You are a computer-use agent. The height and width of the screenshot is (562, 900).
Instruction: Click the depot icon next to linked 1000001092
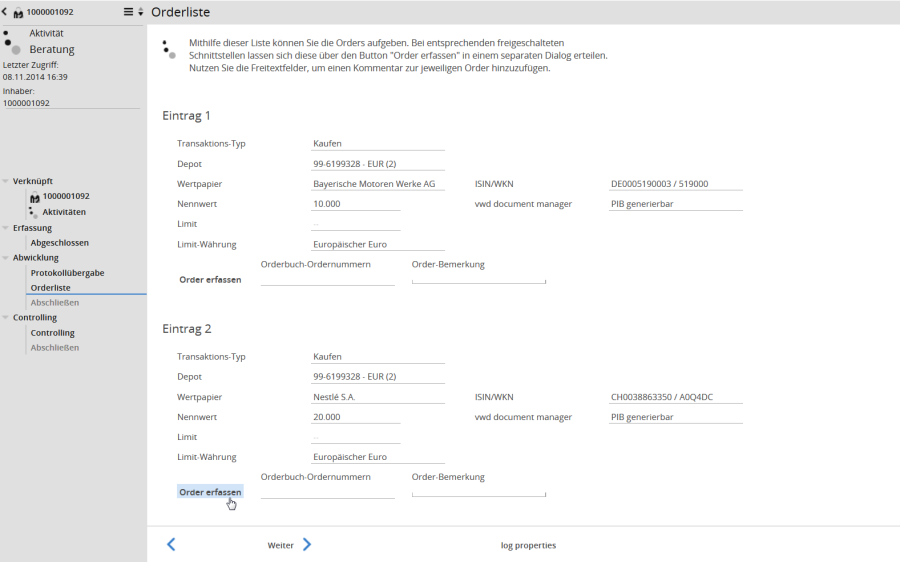point(35,197)
